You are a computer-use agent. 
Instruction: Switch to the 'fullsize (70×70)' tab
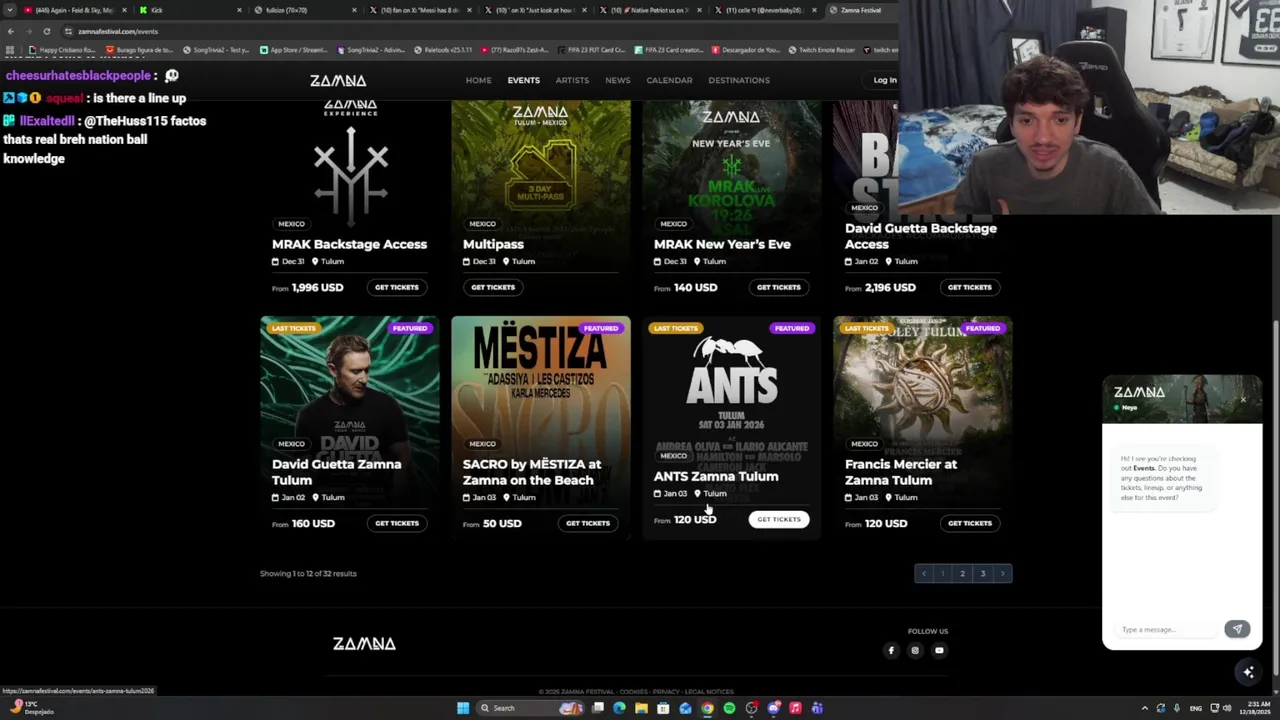pos(305,10)
